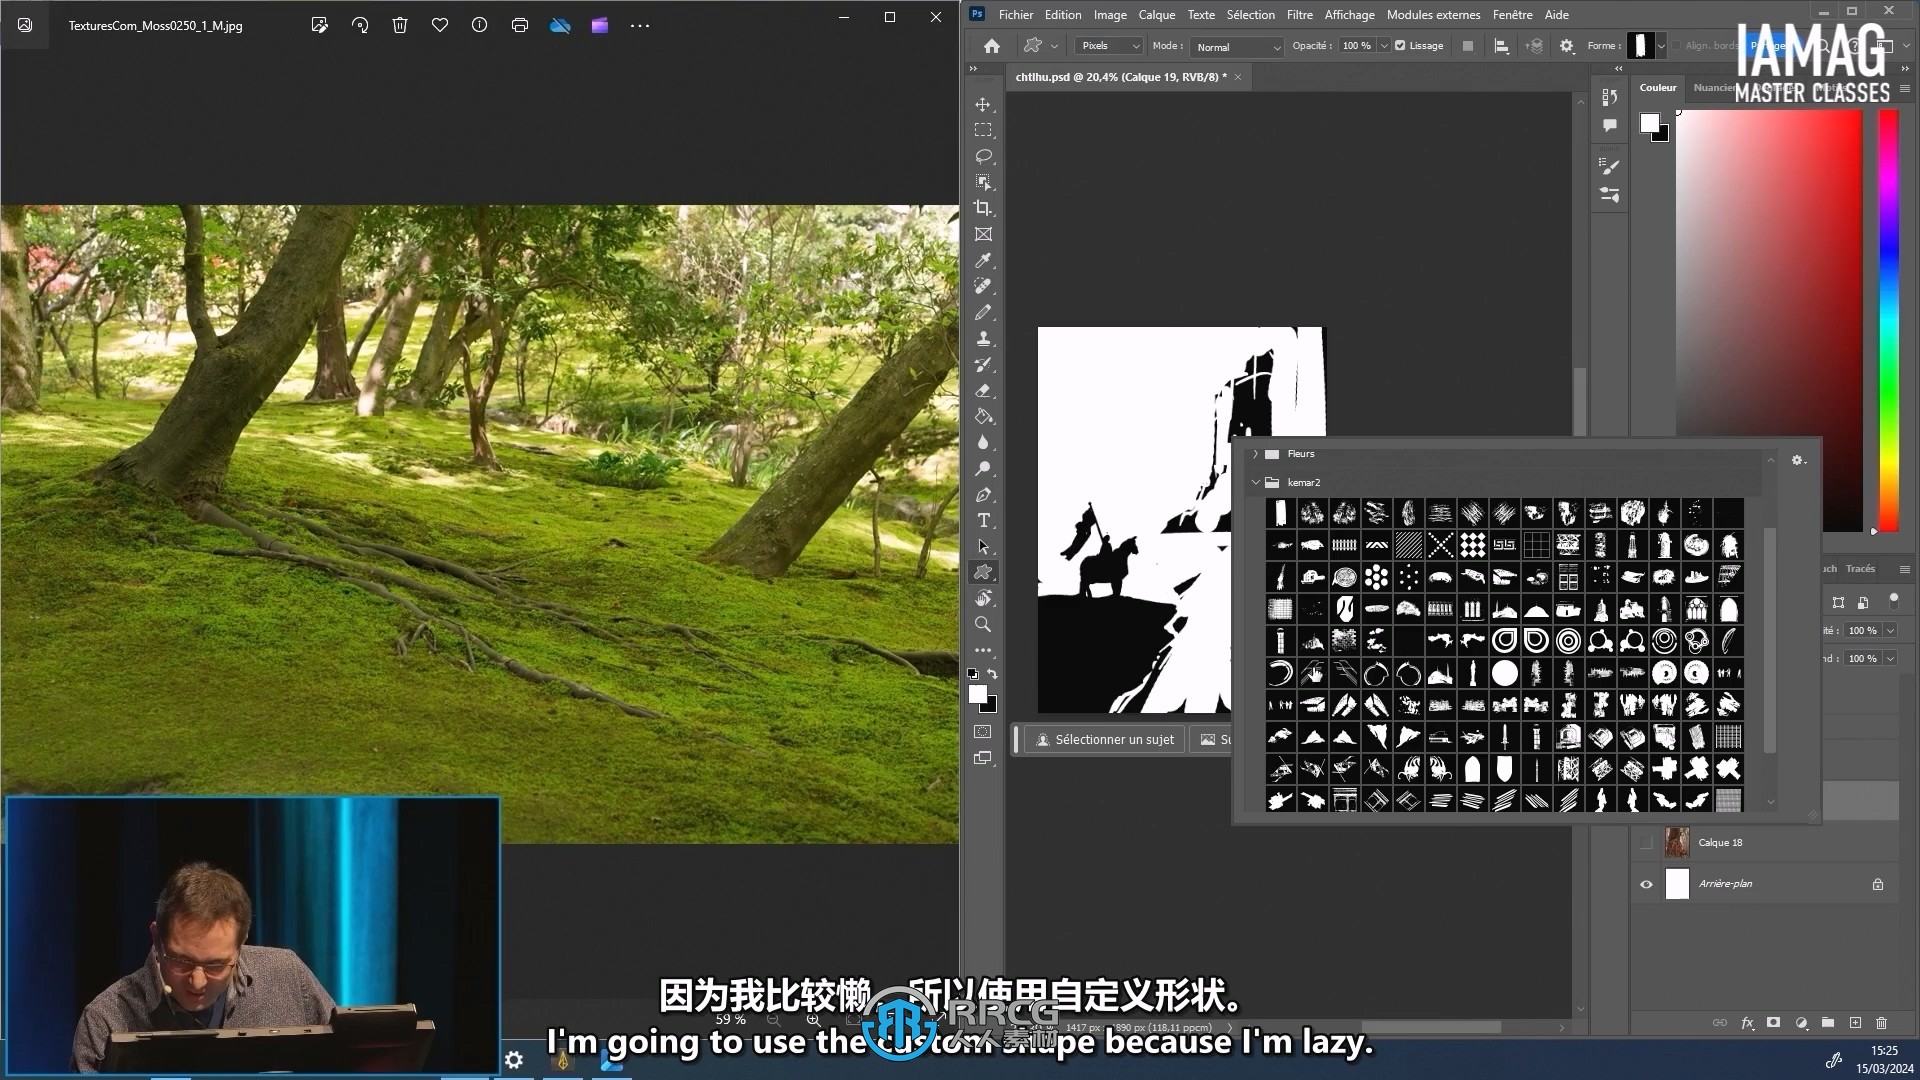
Task: Swap foreground and background colors
Action: (992, 674)
